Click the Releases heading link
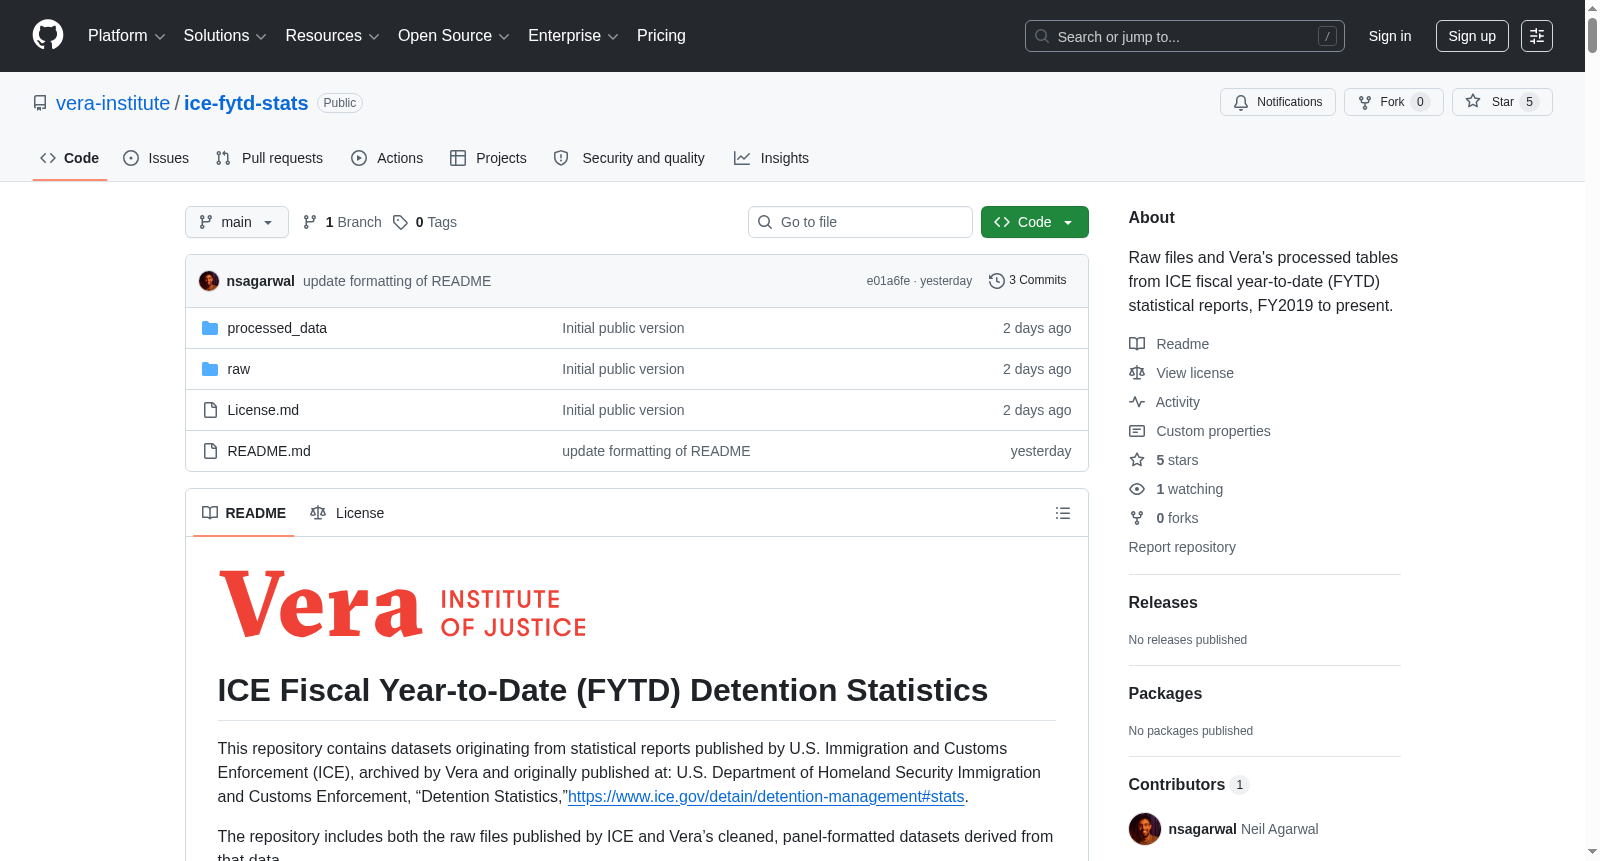Viewport: 1600px width, 861px height. tap(1163, 602)
